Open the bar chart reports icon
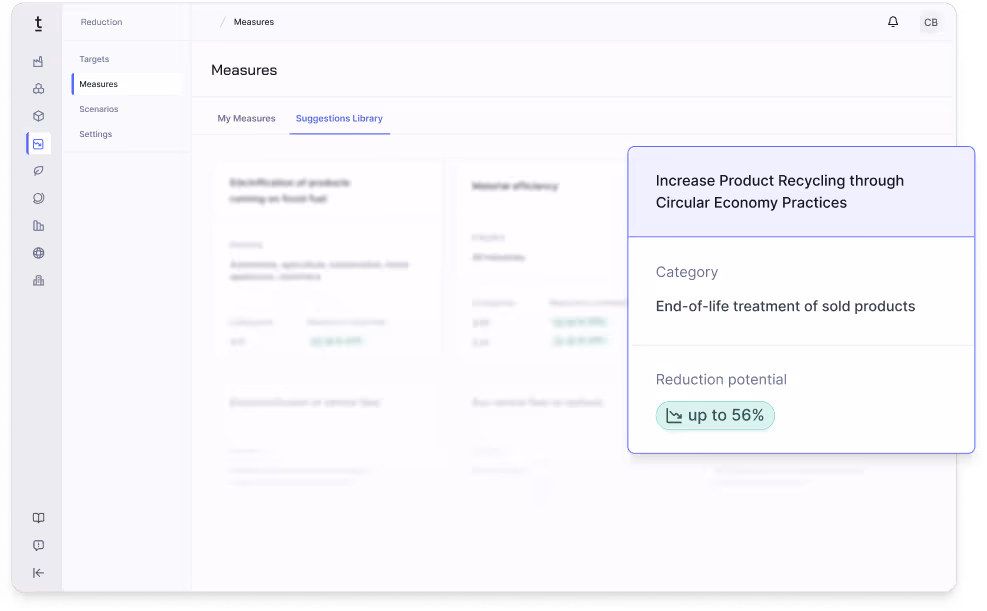Viewport: 987px width, 611px height. coord(38,225)
